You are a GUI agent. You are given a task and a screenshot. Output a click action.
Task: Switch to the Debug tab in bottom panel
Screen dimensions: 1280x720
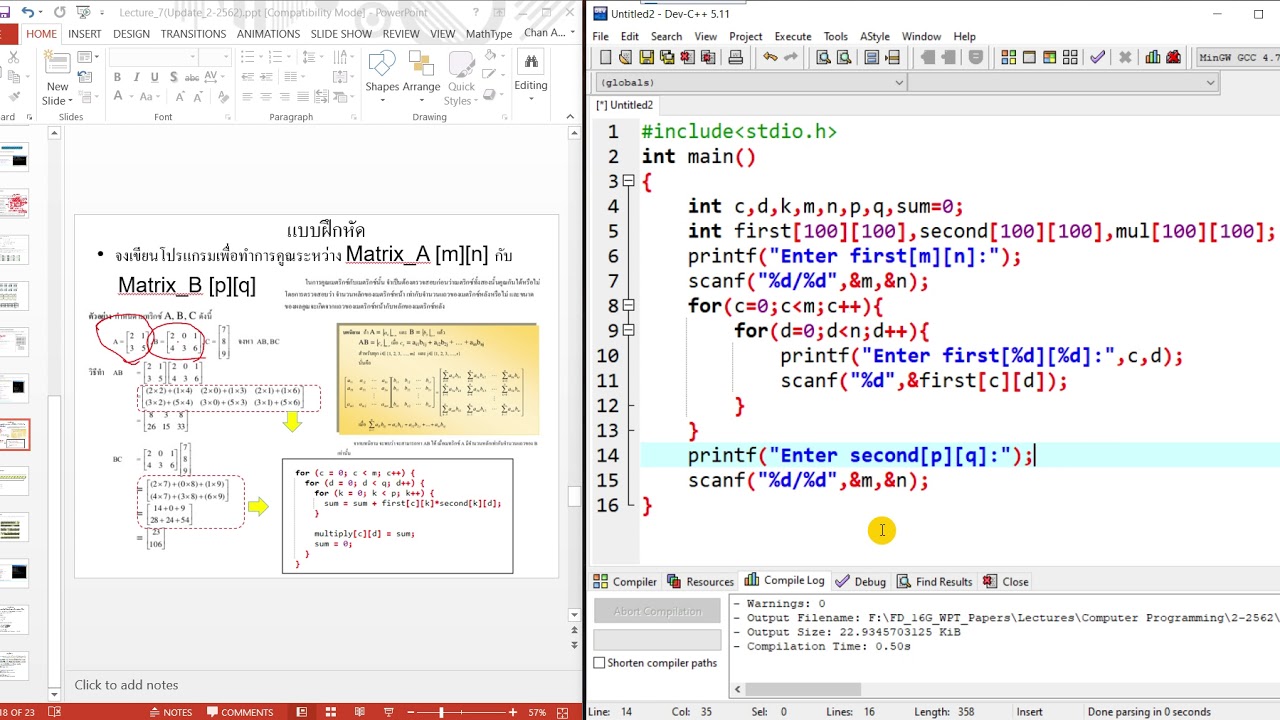pos(861,581)
